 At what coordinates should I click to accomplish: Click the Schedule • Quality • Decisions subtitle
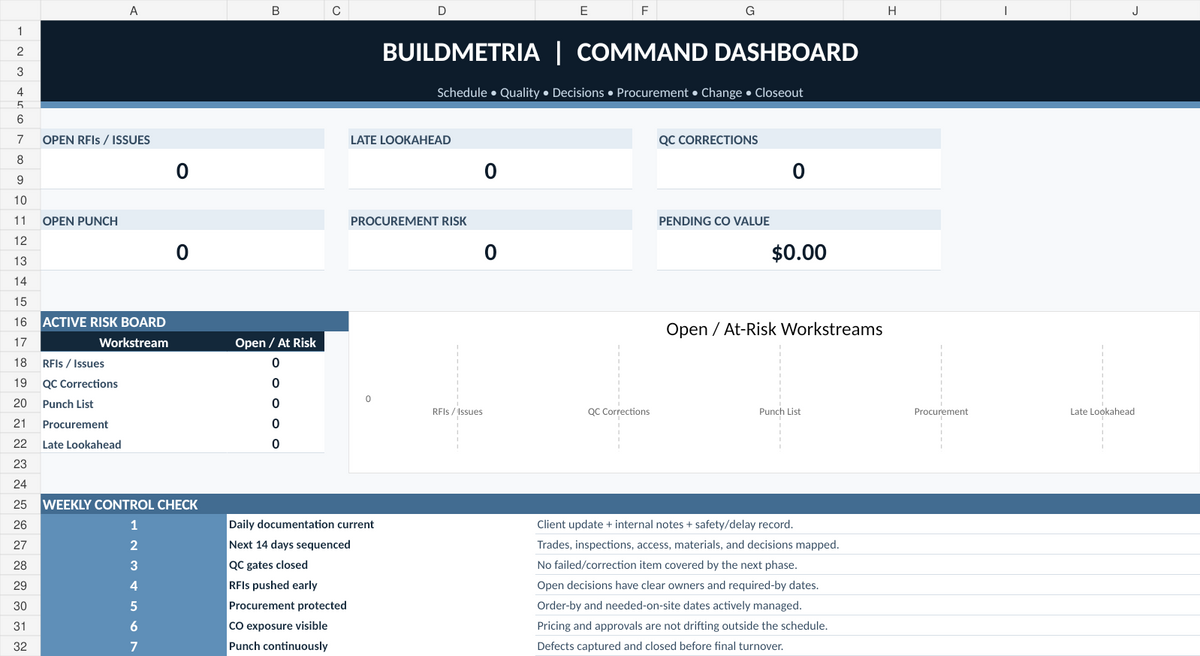coord(620,92)
